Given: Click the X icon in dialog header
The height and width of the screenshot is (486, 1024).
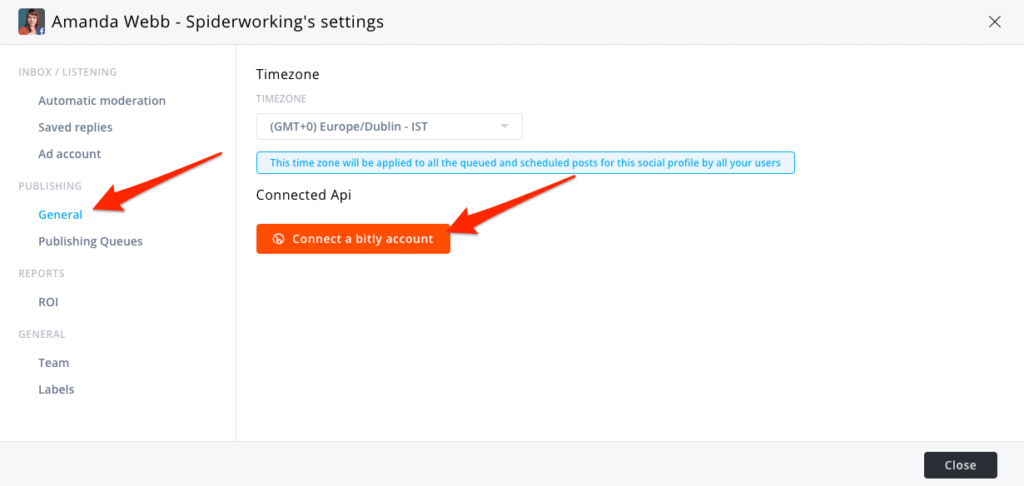Looking at the screenshot, I should (x=994, y=21).
